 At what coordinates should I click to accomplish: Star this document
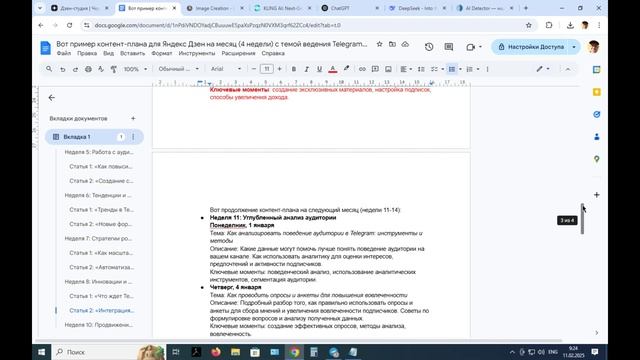379,44
